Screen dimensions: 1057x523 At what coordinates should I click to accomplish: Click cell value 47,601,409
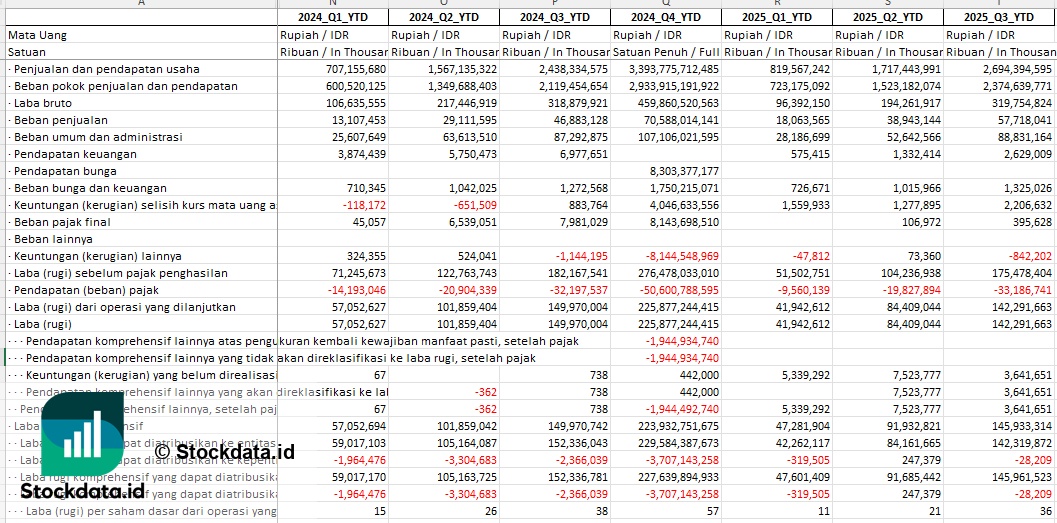coord(804,476)
